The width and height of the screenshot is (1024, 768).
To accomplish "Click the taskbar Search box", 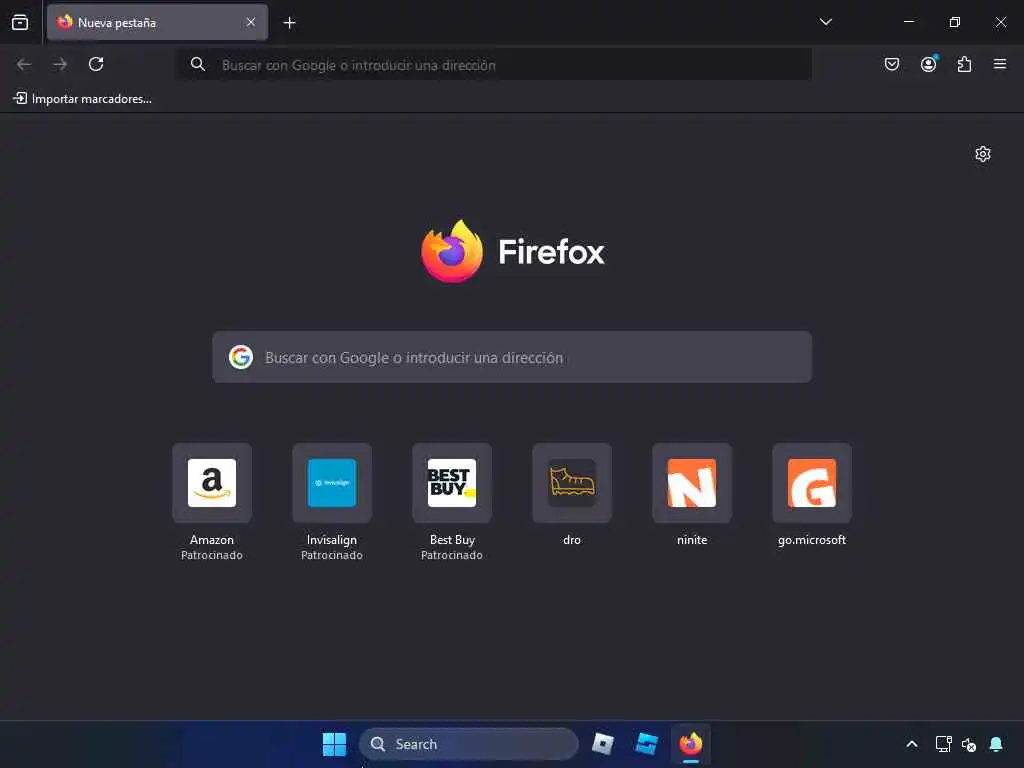I will pyautogui.click(x=469, y=744).
